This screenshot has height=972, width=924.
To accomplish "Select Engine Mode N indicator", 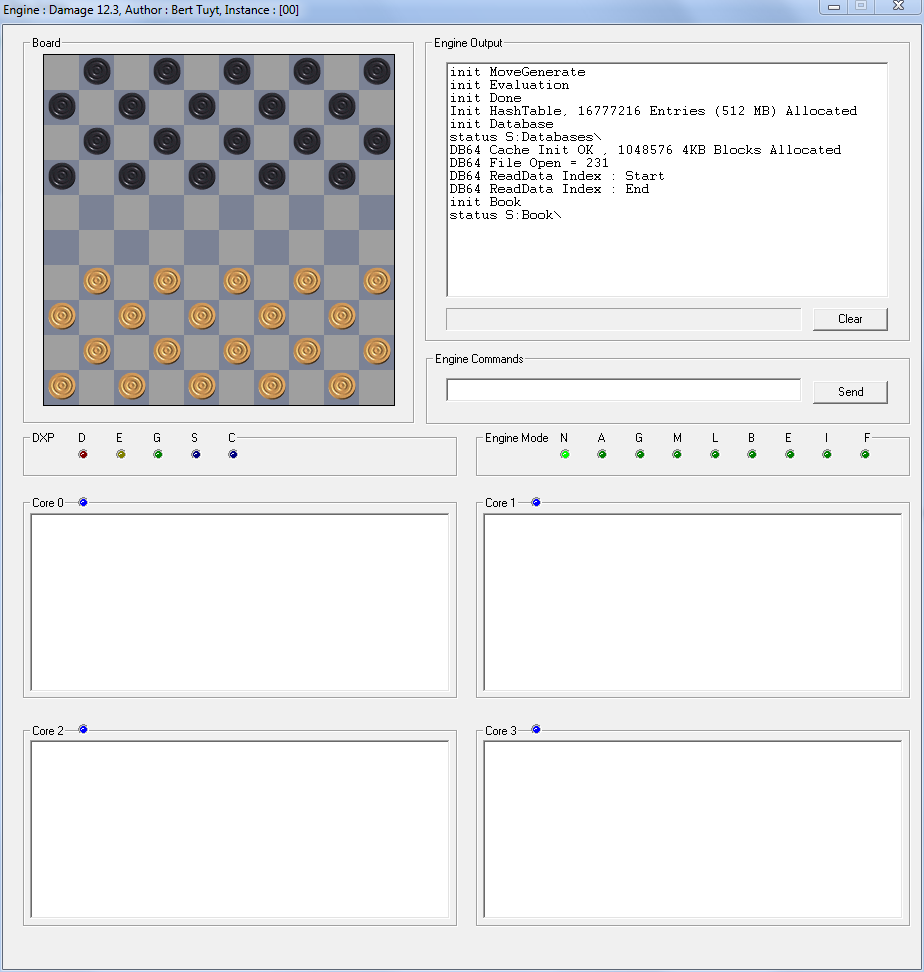I will pyautogui.click(x=565, y=454).
